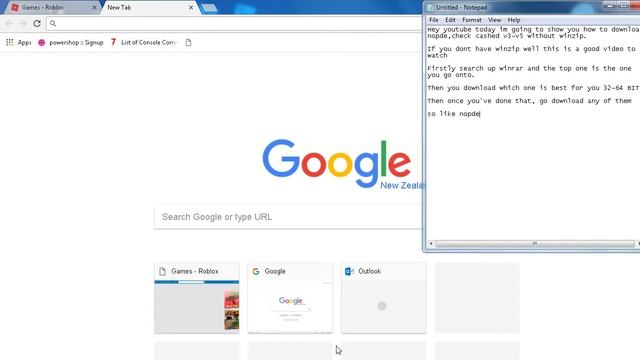Click the Notepad line starting "Then you download which"
Screen dimensions: 640x360
click(x=533, y=88)
